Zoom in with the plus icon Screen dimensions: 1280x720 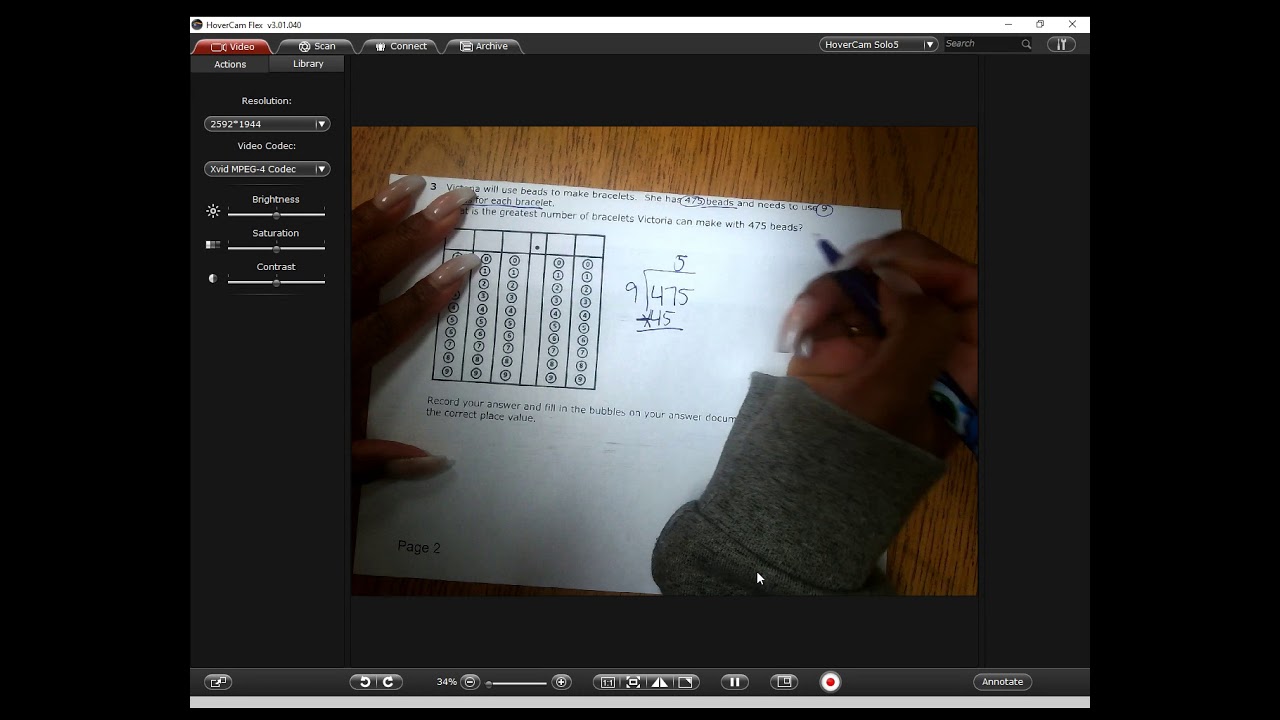point(561,682)
